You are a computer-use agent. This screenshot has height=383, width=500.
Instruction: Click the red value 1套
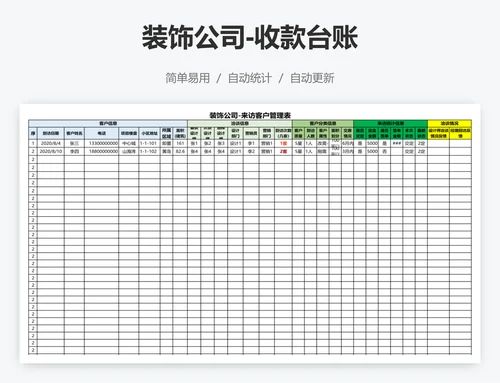(283, 143)
